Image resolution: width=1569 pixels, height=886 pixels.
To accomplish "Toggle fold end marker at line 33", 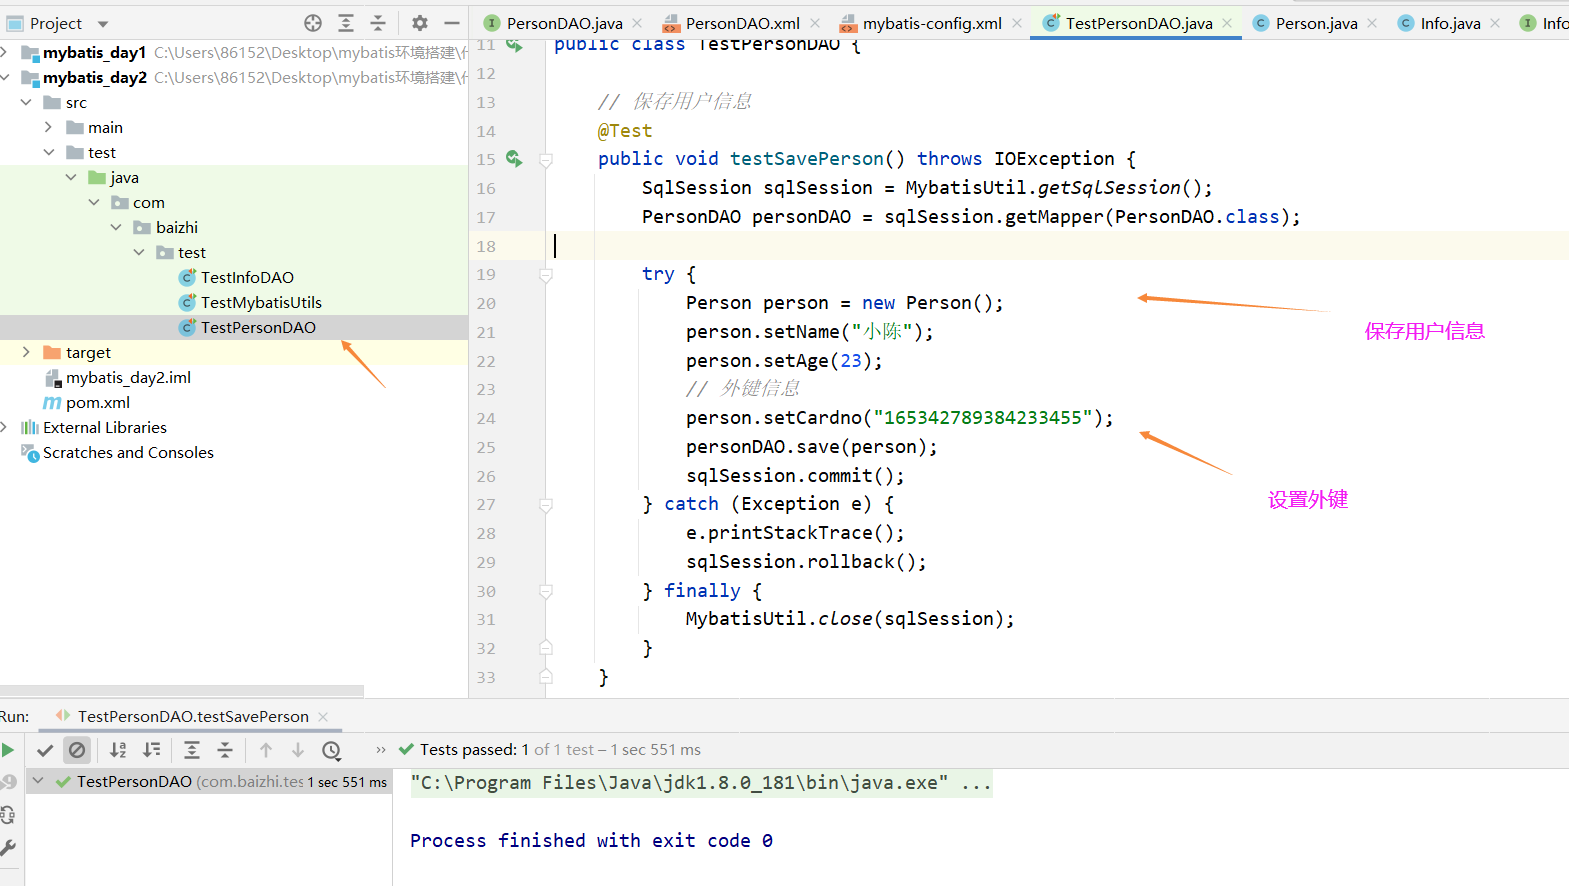I will 546,677.
